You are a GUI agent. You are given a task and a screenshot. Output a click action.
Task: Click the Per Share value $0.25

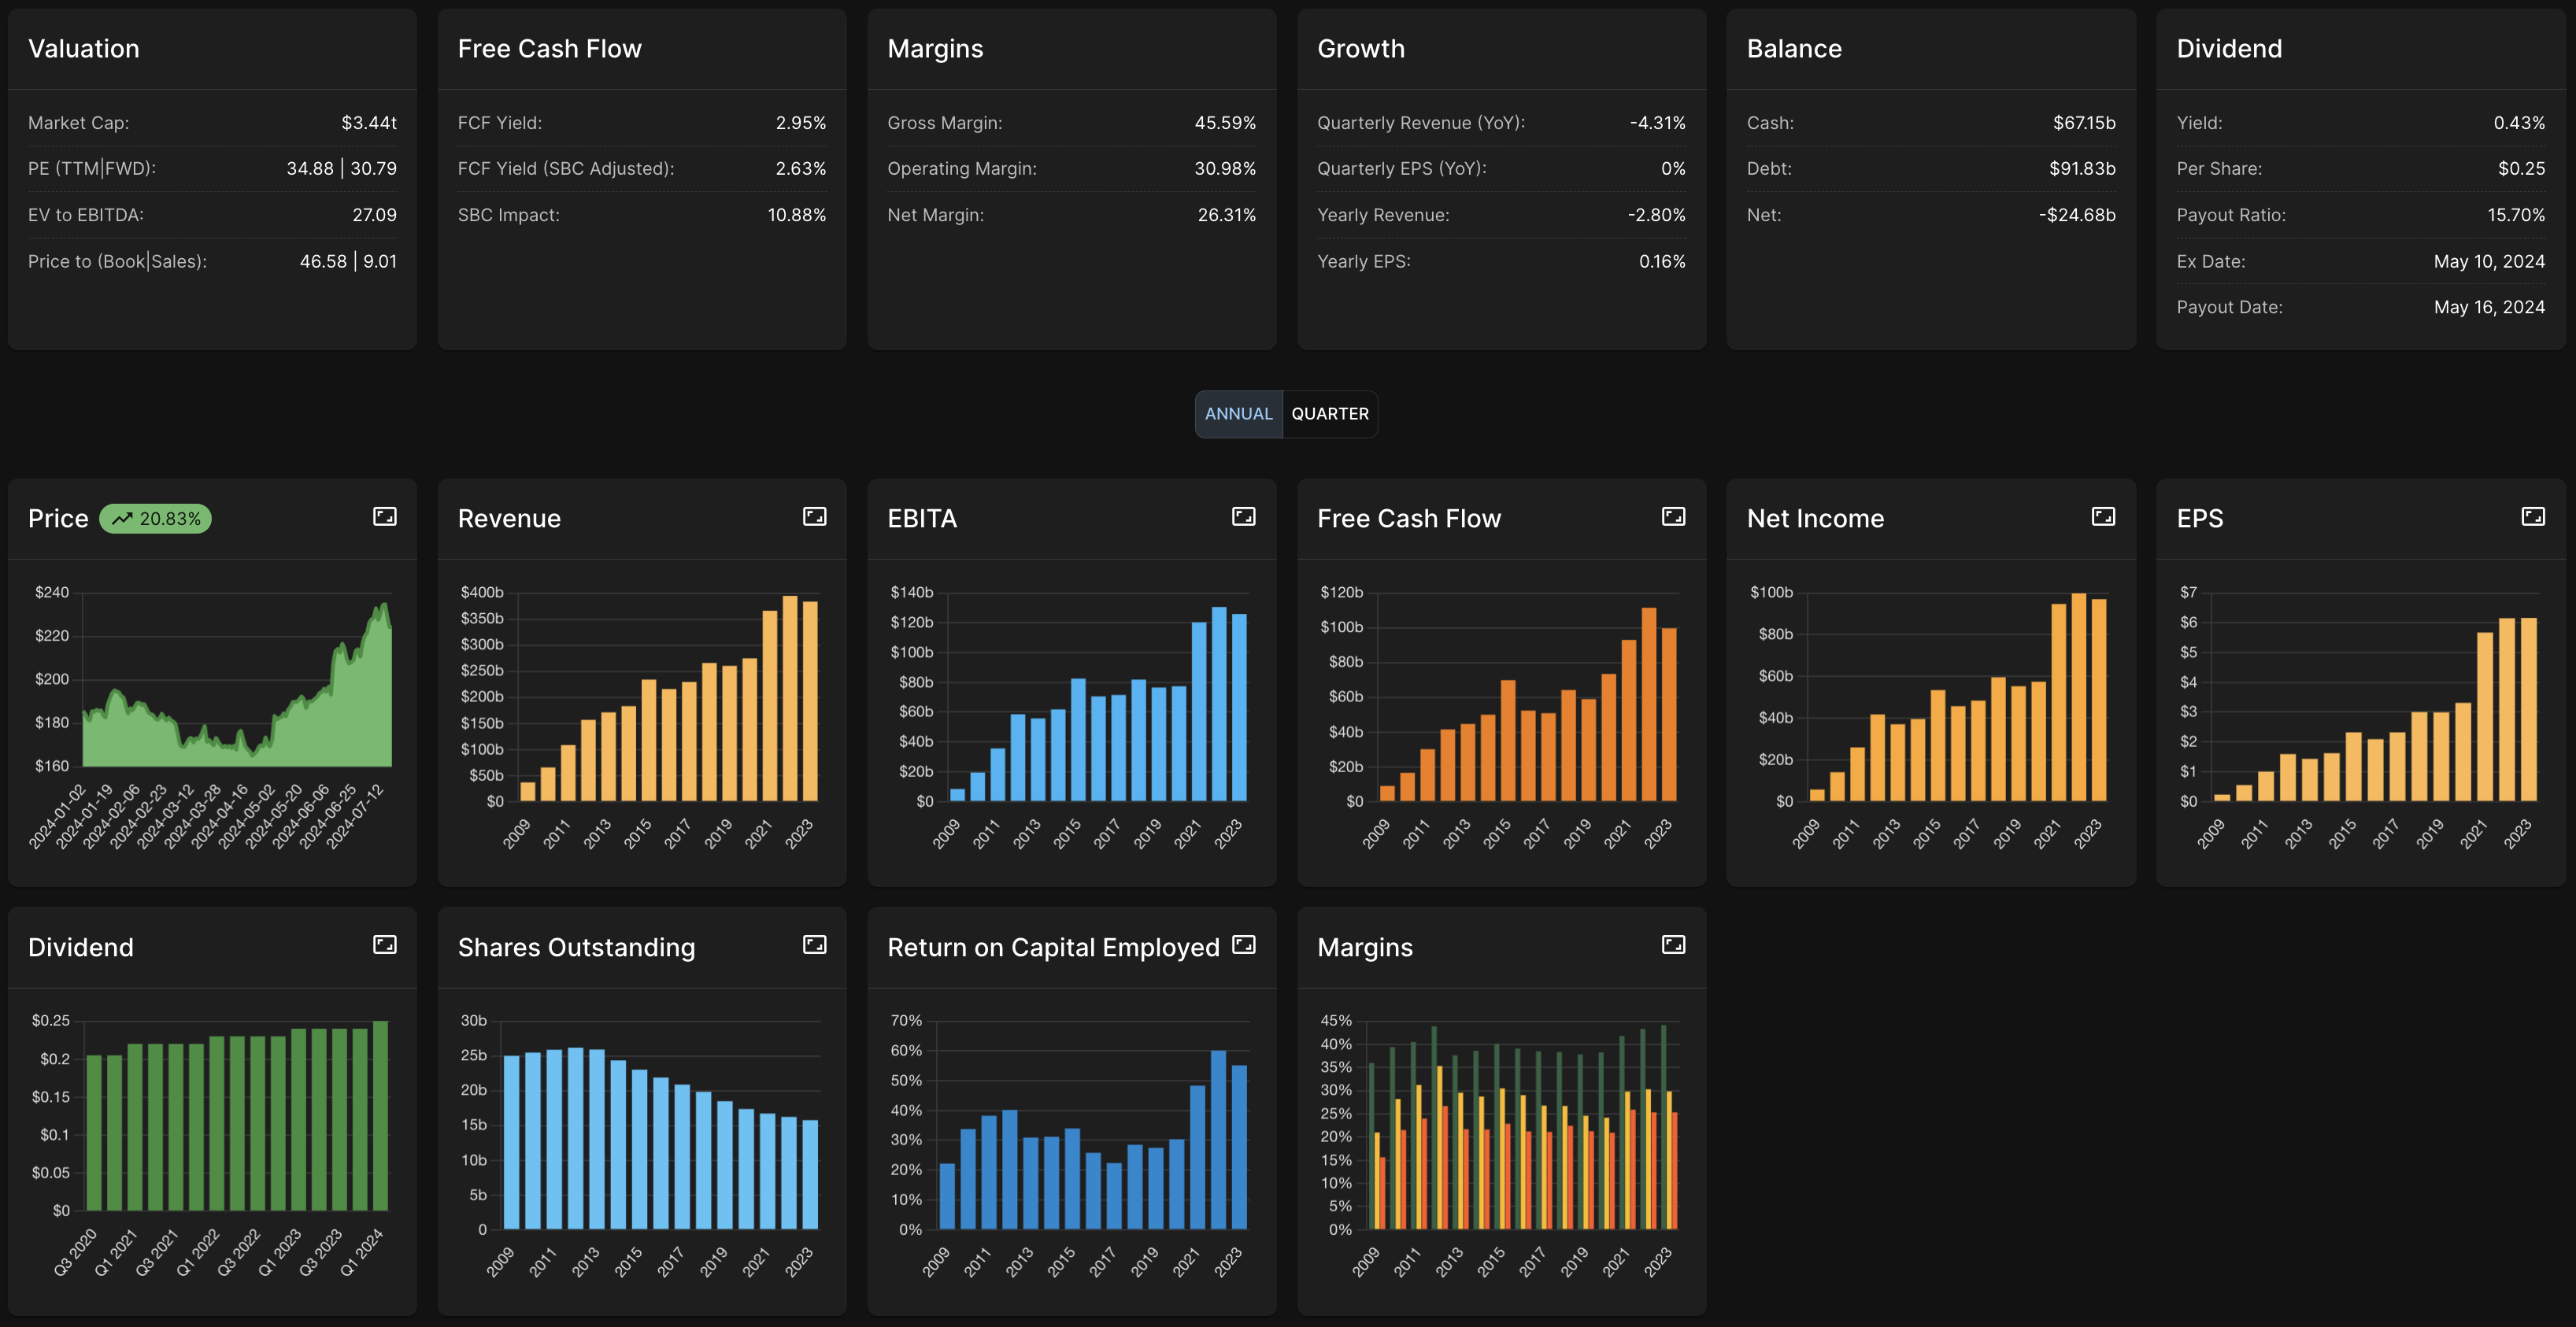tap(2521, 169)
